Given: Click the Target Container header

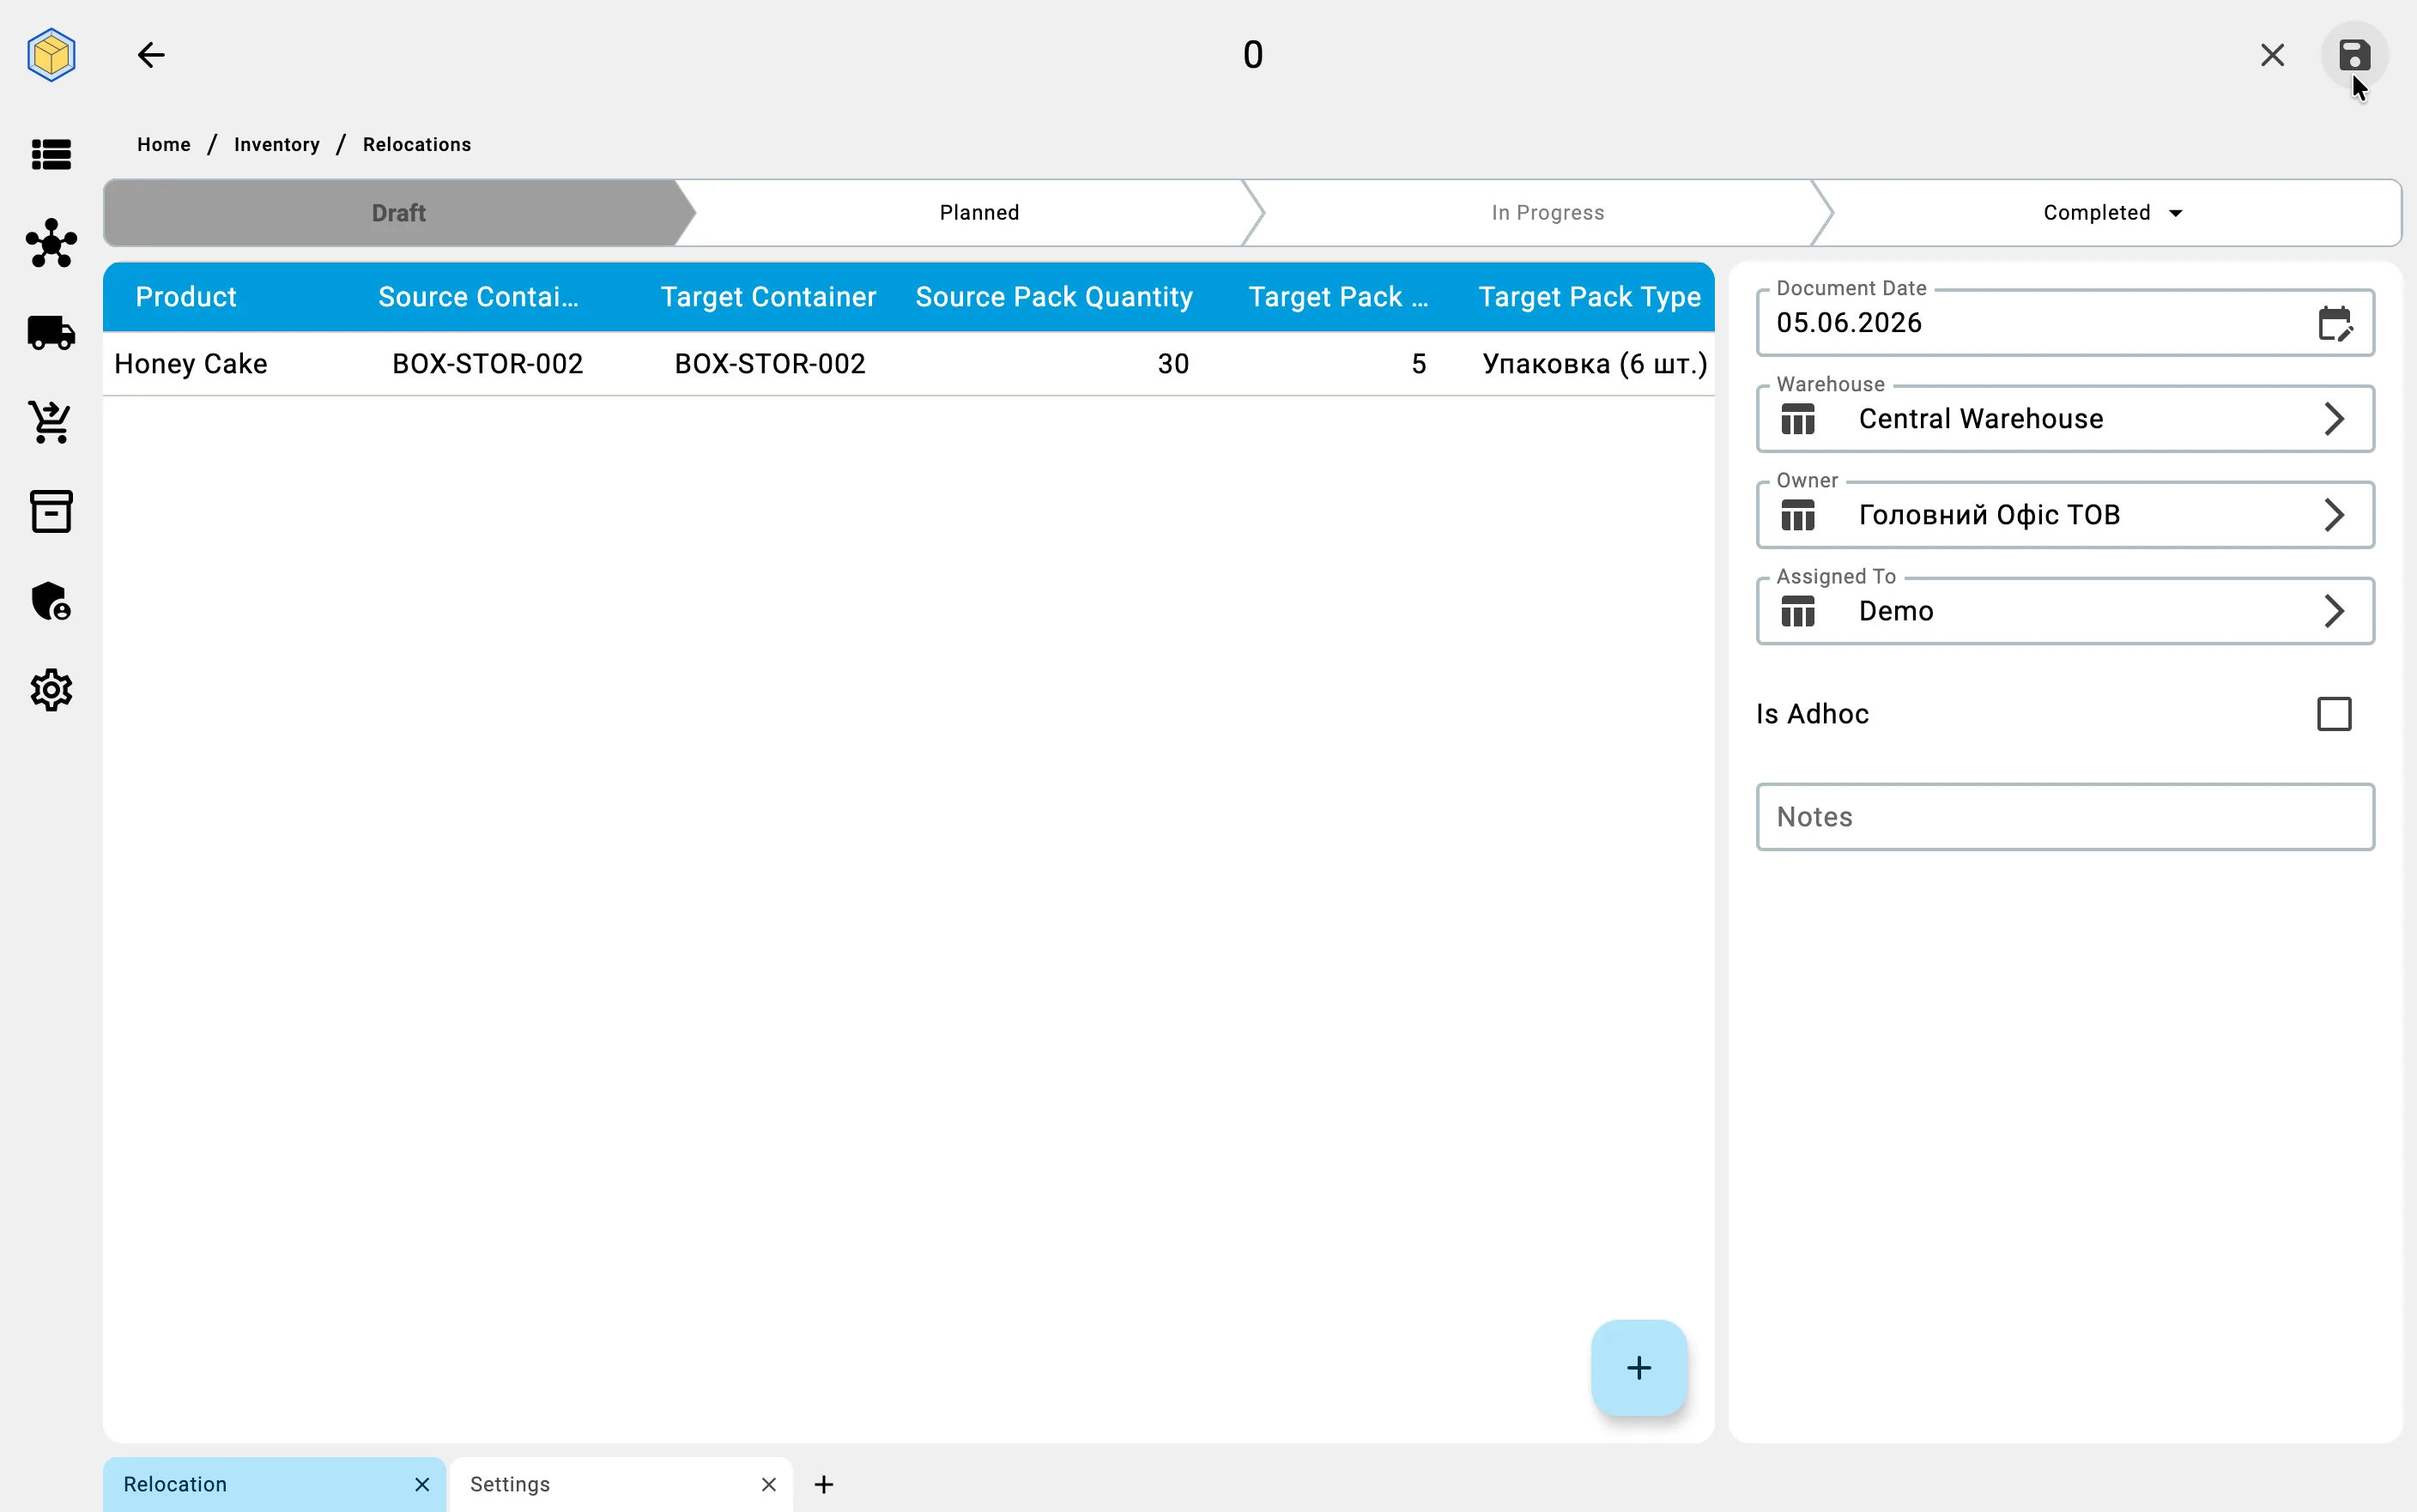Looking at the screenshot, I should click(x=767, y=297).
